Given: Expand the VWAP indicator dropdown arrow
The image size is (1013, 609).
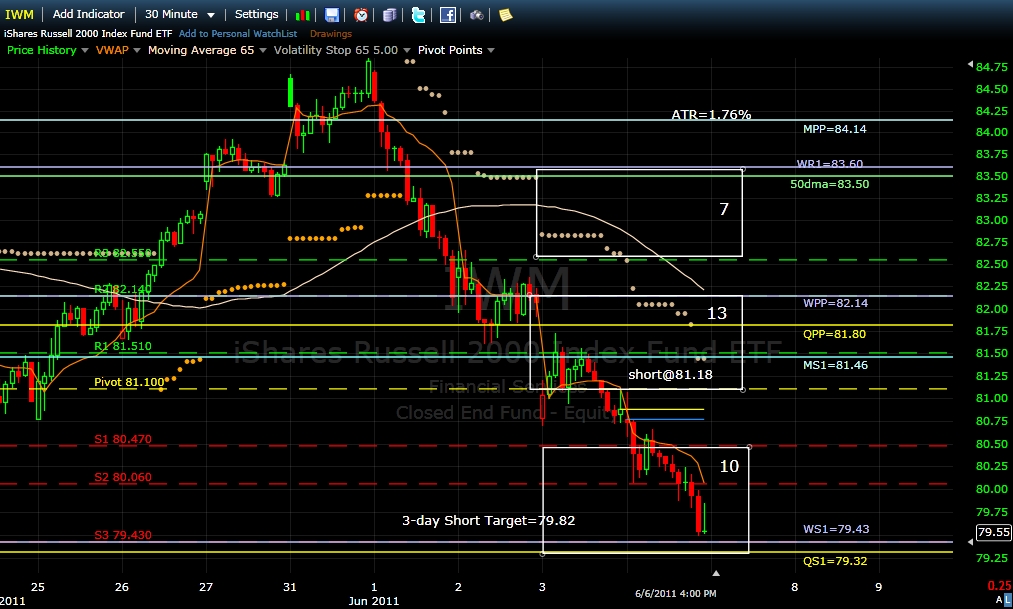Looking at the screenshot, I should click(x=136, y=50).
